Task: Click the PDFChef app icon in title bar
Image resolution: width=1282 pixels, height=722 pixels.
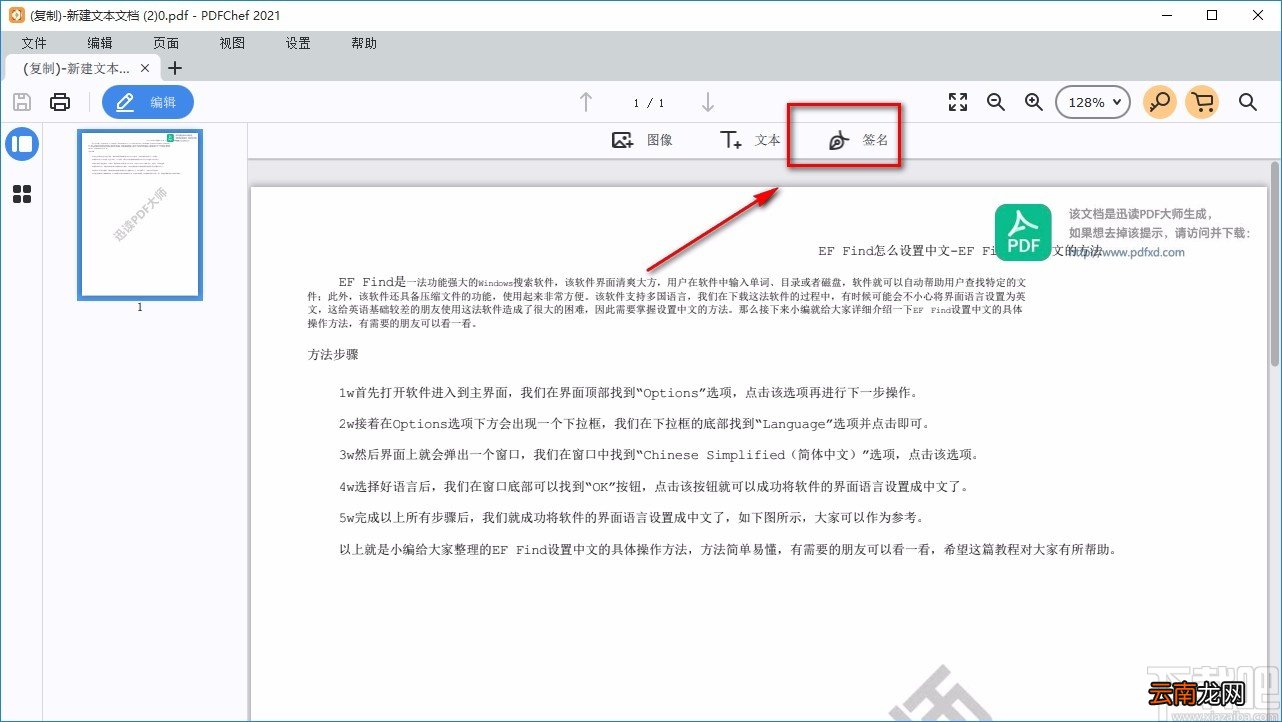Action: 16,15
